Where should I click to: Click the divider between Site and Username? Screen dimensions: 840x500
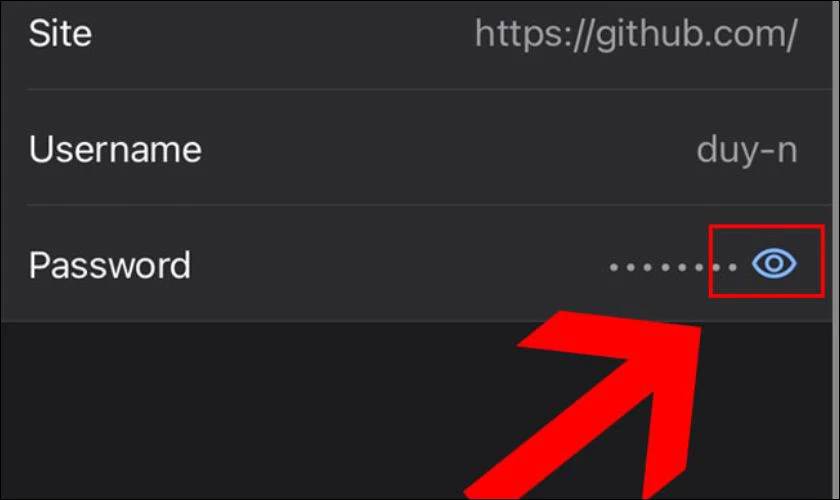pos(429,89)
